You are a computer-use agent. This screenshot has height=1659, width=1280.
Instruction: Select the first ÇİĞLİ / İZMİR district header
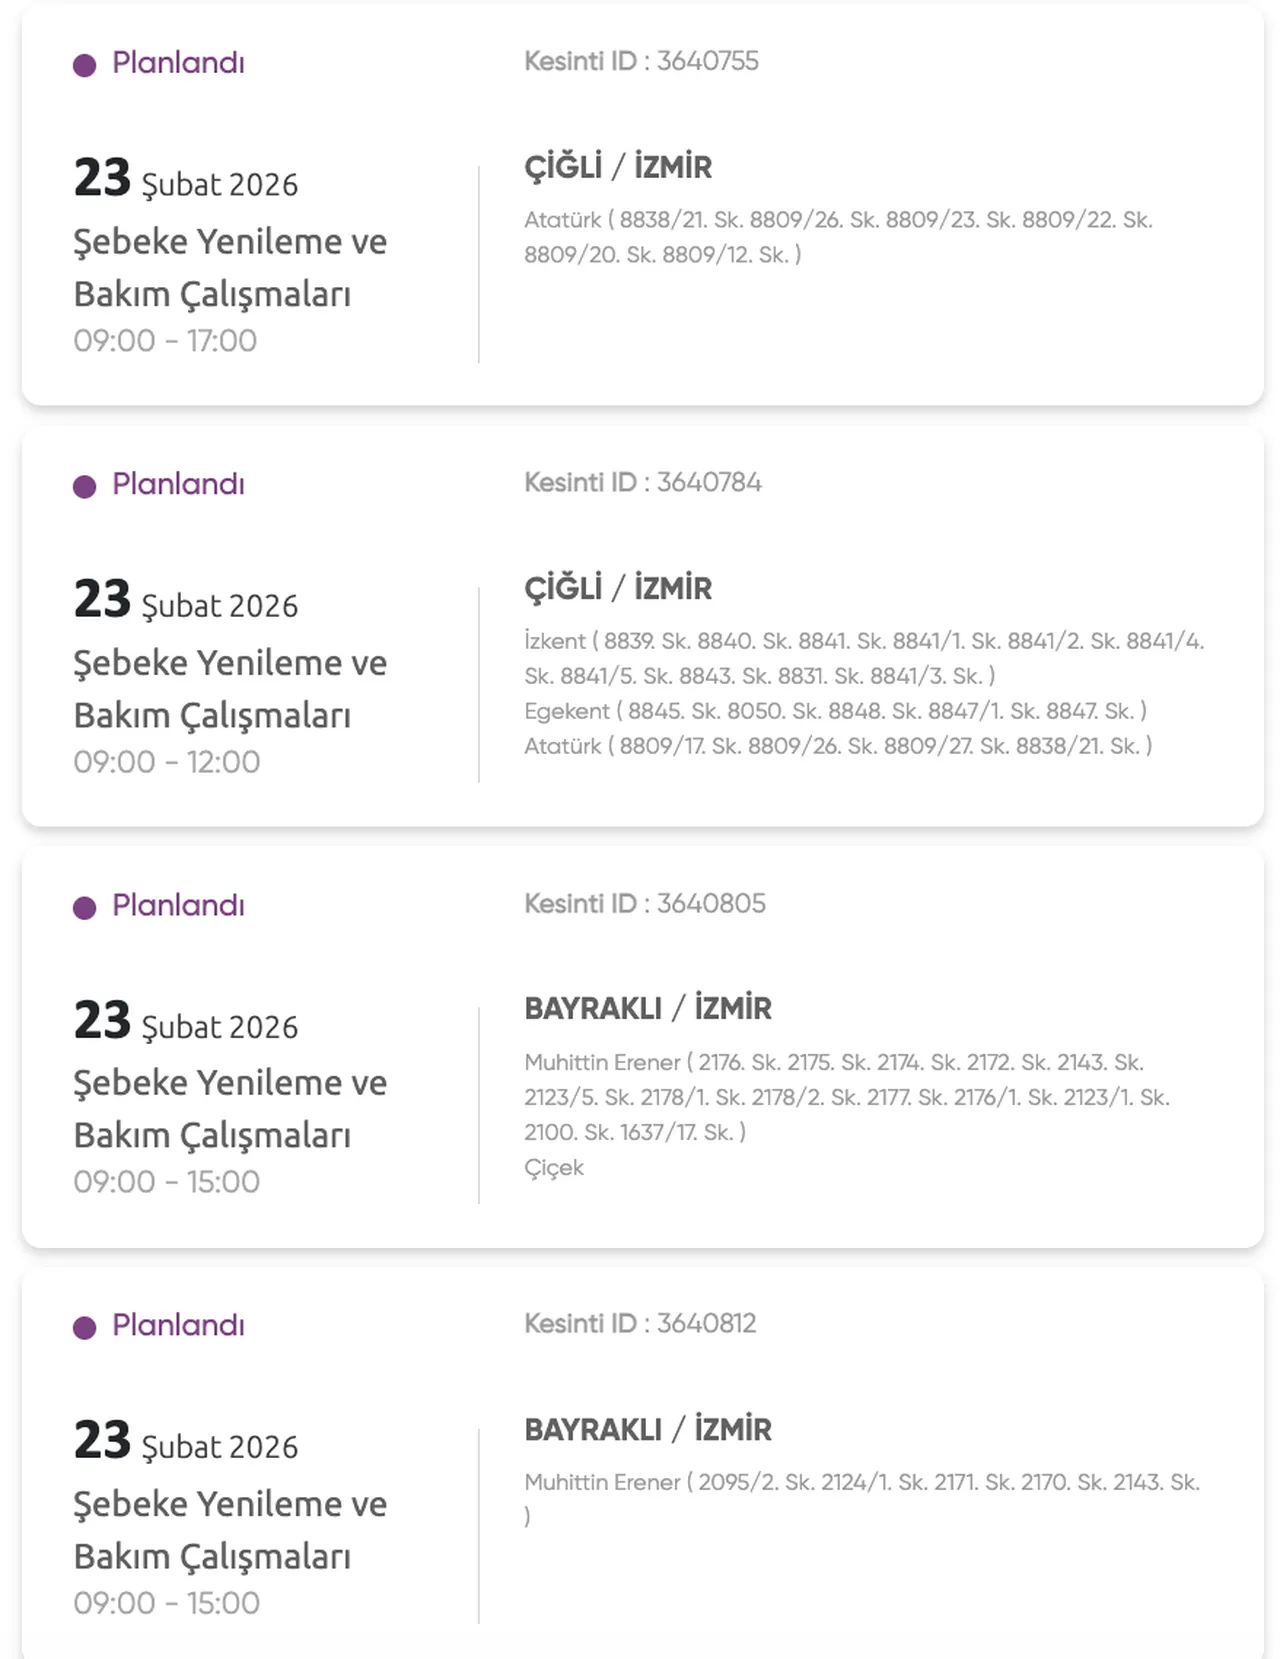click(618, 167)
